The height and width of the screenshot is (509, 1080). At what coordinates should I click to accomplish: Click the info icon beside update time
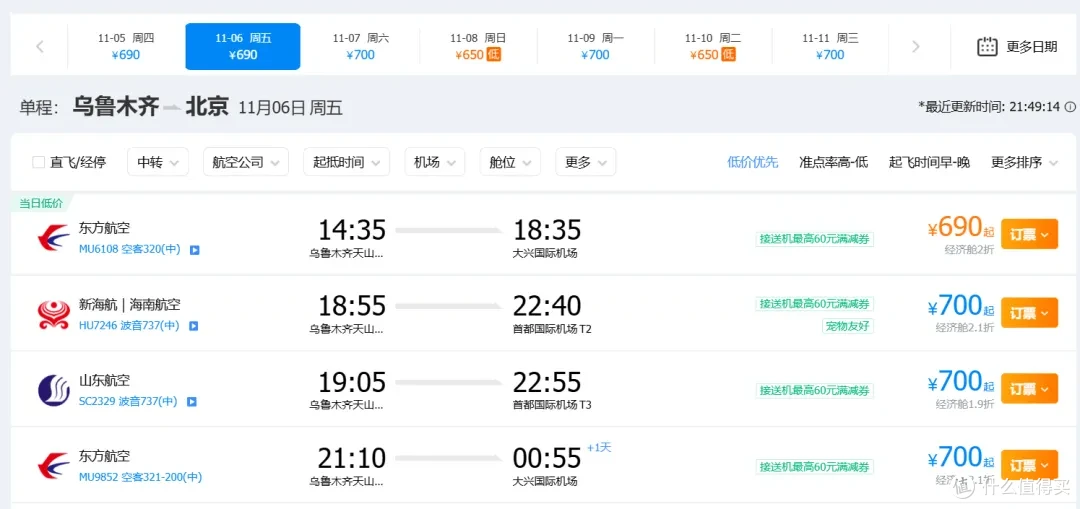click(x=1070, y=107)
